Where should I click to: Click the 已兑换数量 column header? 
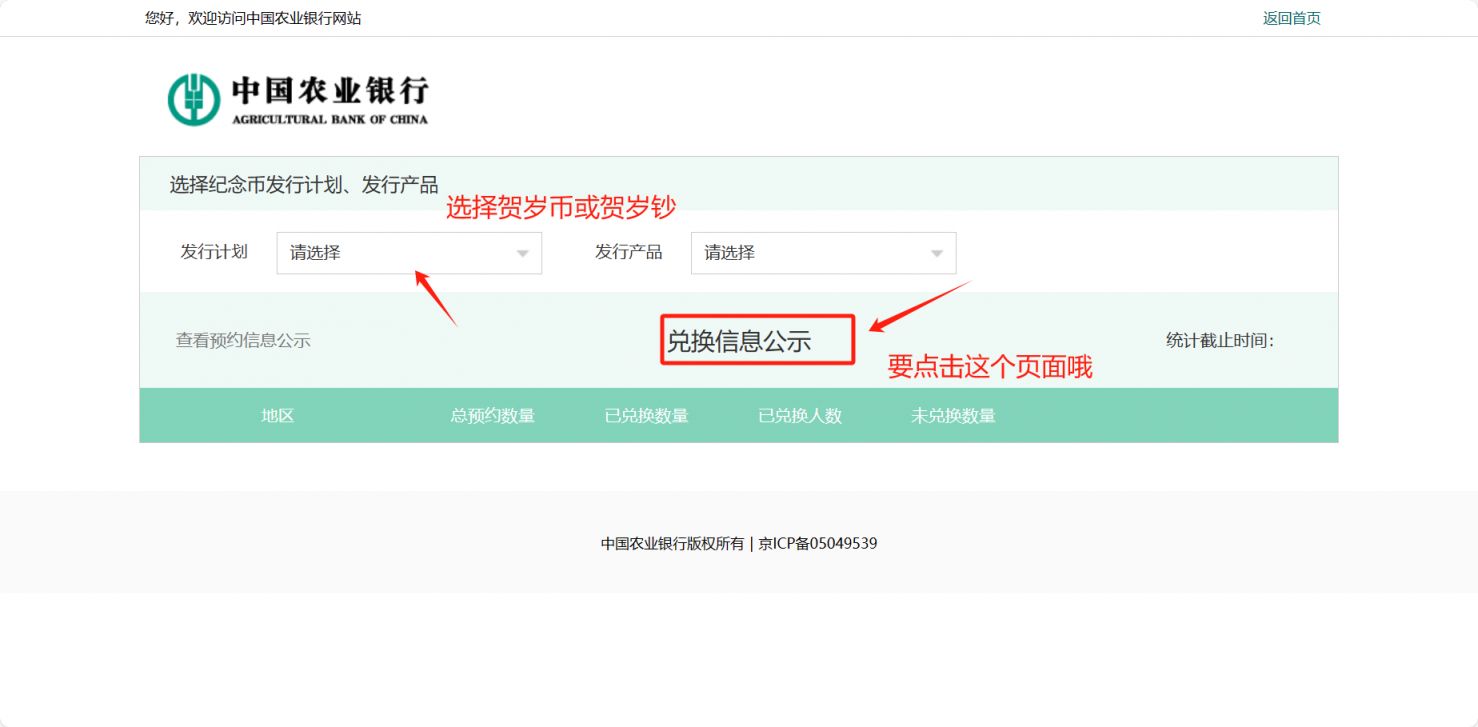click(x=647, y=416)
